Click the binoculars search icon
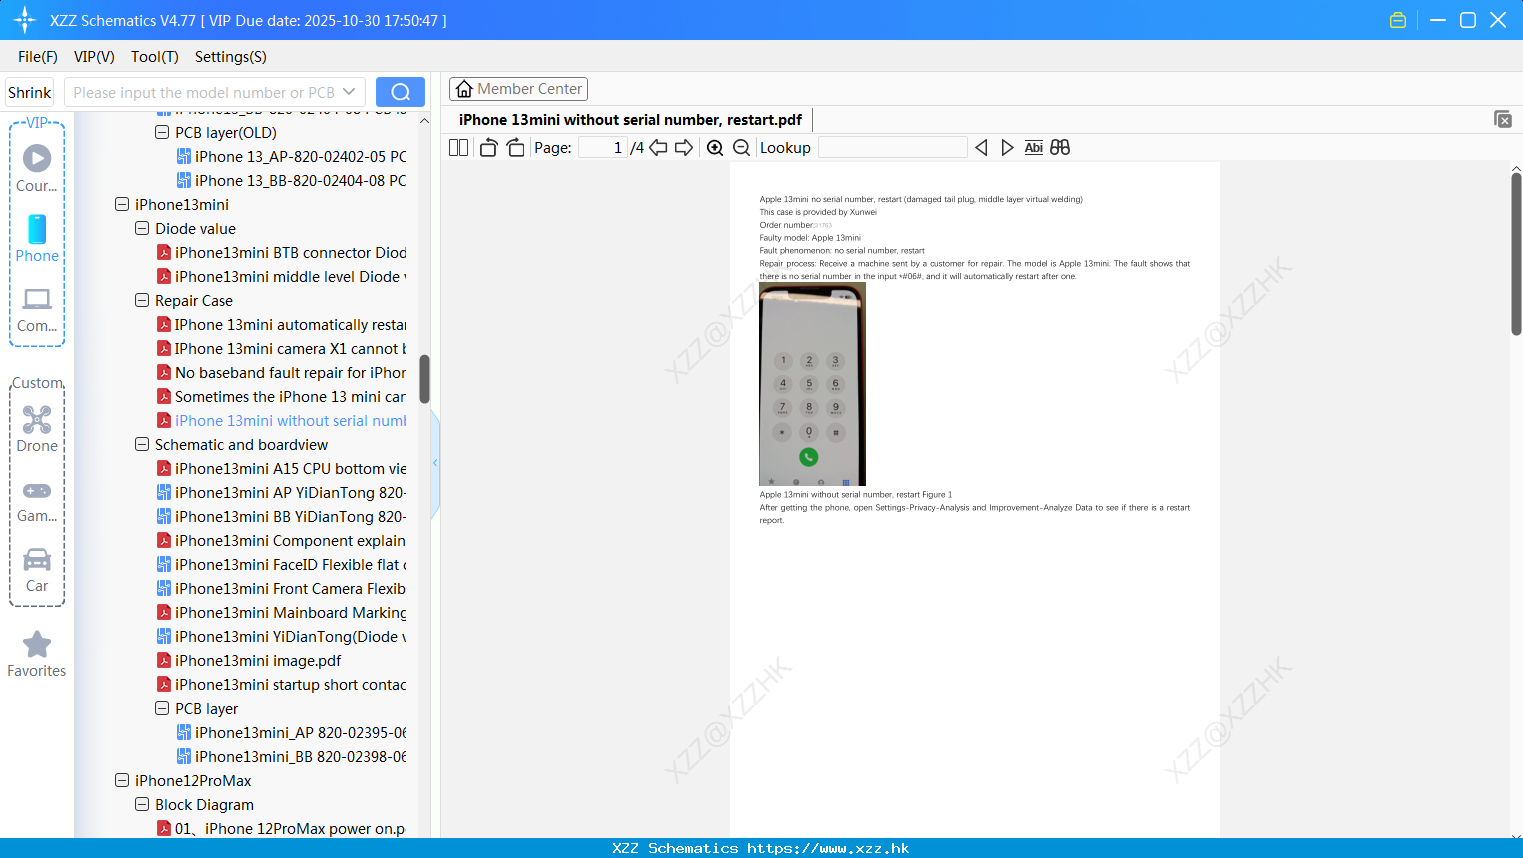Screen dimensions: 1523x858 click(x=1060, y=148)
